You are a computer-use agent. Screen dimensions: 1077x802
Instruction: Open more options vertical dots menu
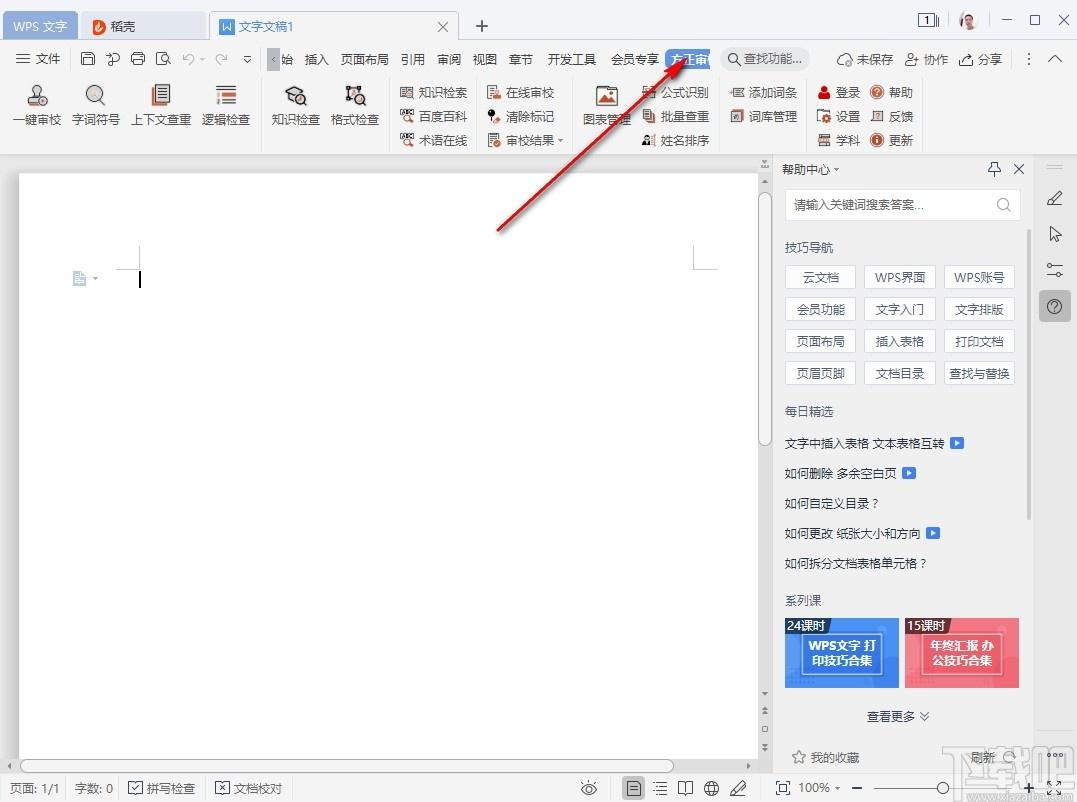click(x=1028, y=59)
